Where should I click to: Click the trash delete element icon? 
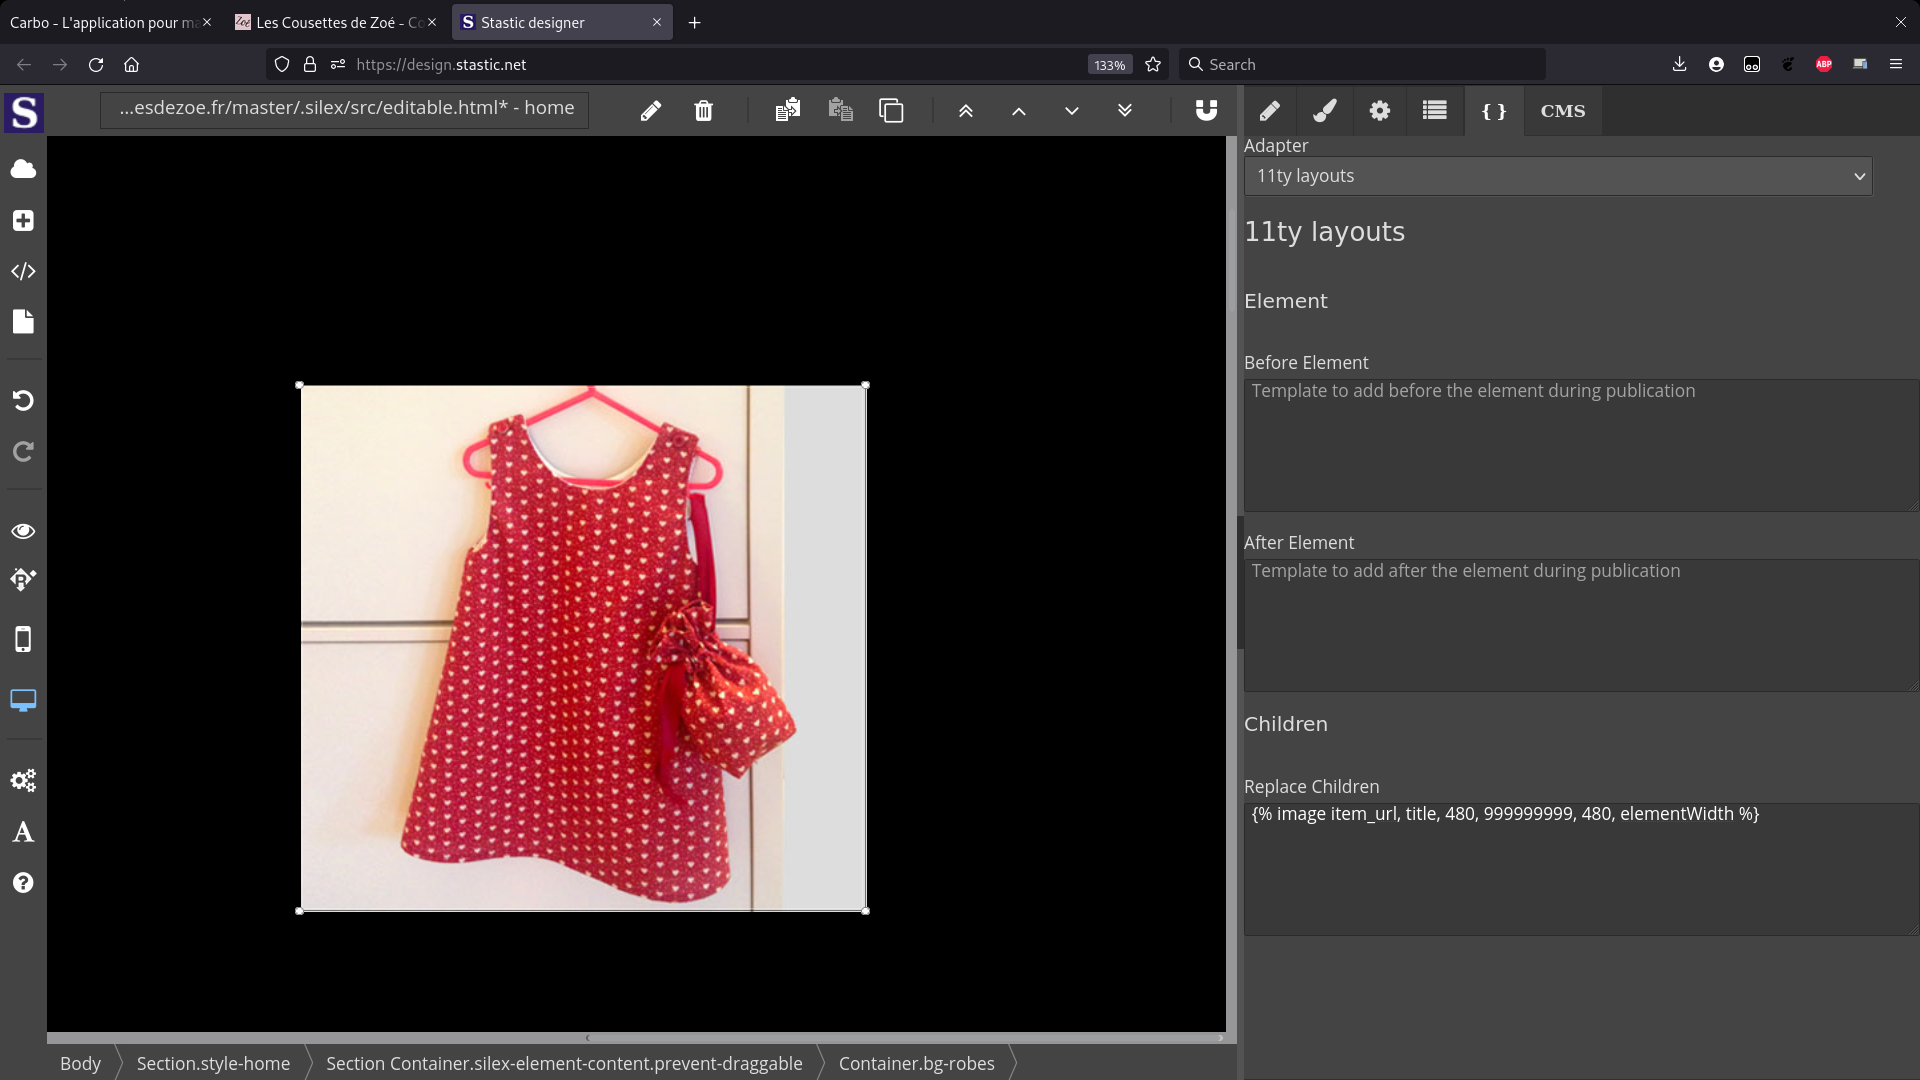click(703, 110)
